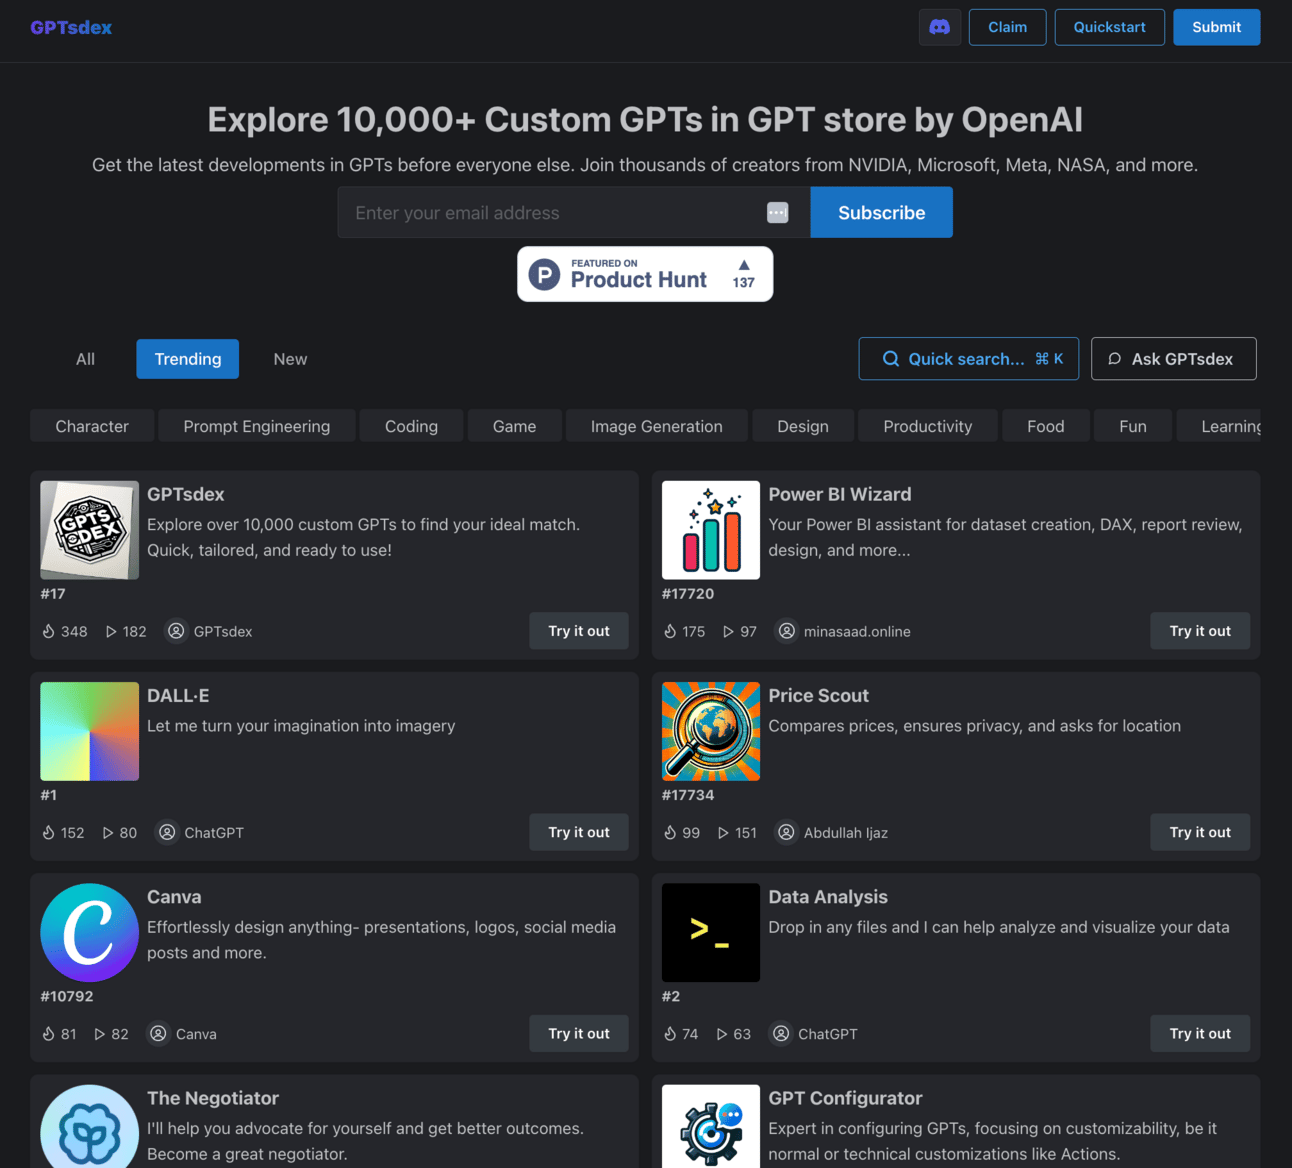Click the chat bubble icon in Ask GPTsdex
This screenshot has height=1168, width=1292.
tap(1114, 359)
